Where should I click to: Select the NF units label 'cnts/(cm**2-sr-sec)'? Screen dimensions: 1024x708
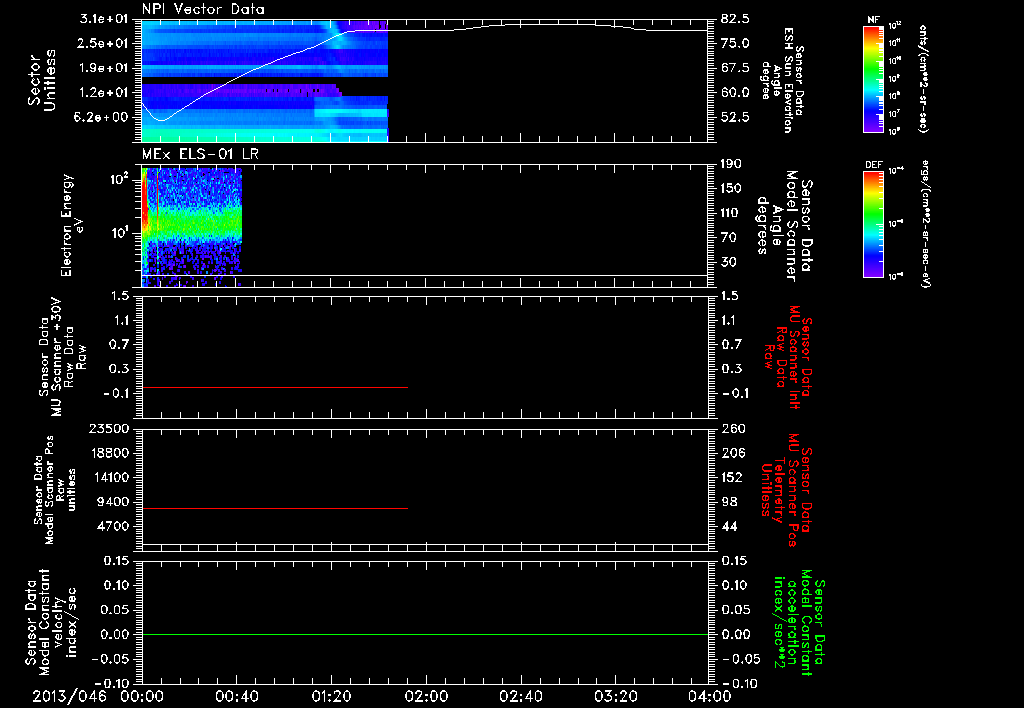click(x=922, y=78)
